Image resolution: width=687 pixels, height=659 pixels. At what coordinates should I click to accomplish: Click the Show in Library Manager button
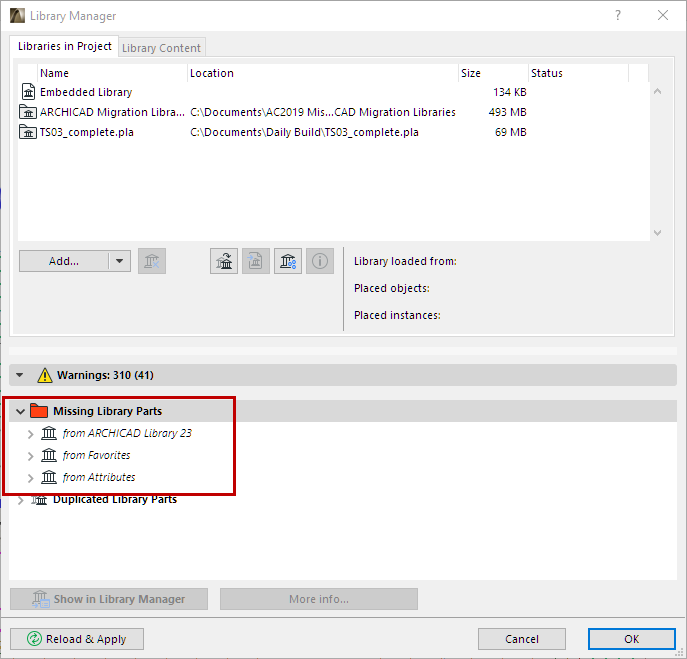(109, 599)
